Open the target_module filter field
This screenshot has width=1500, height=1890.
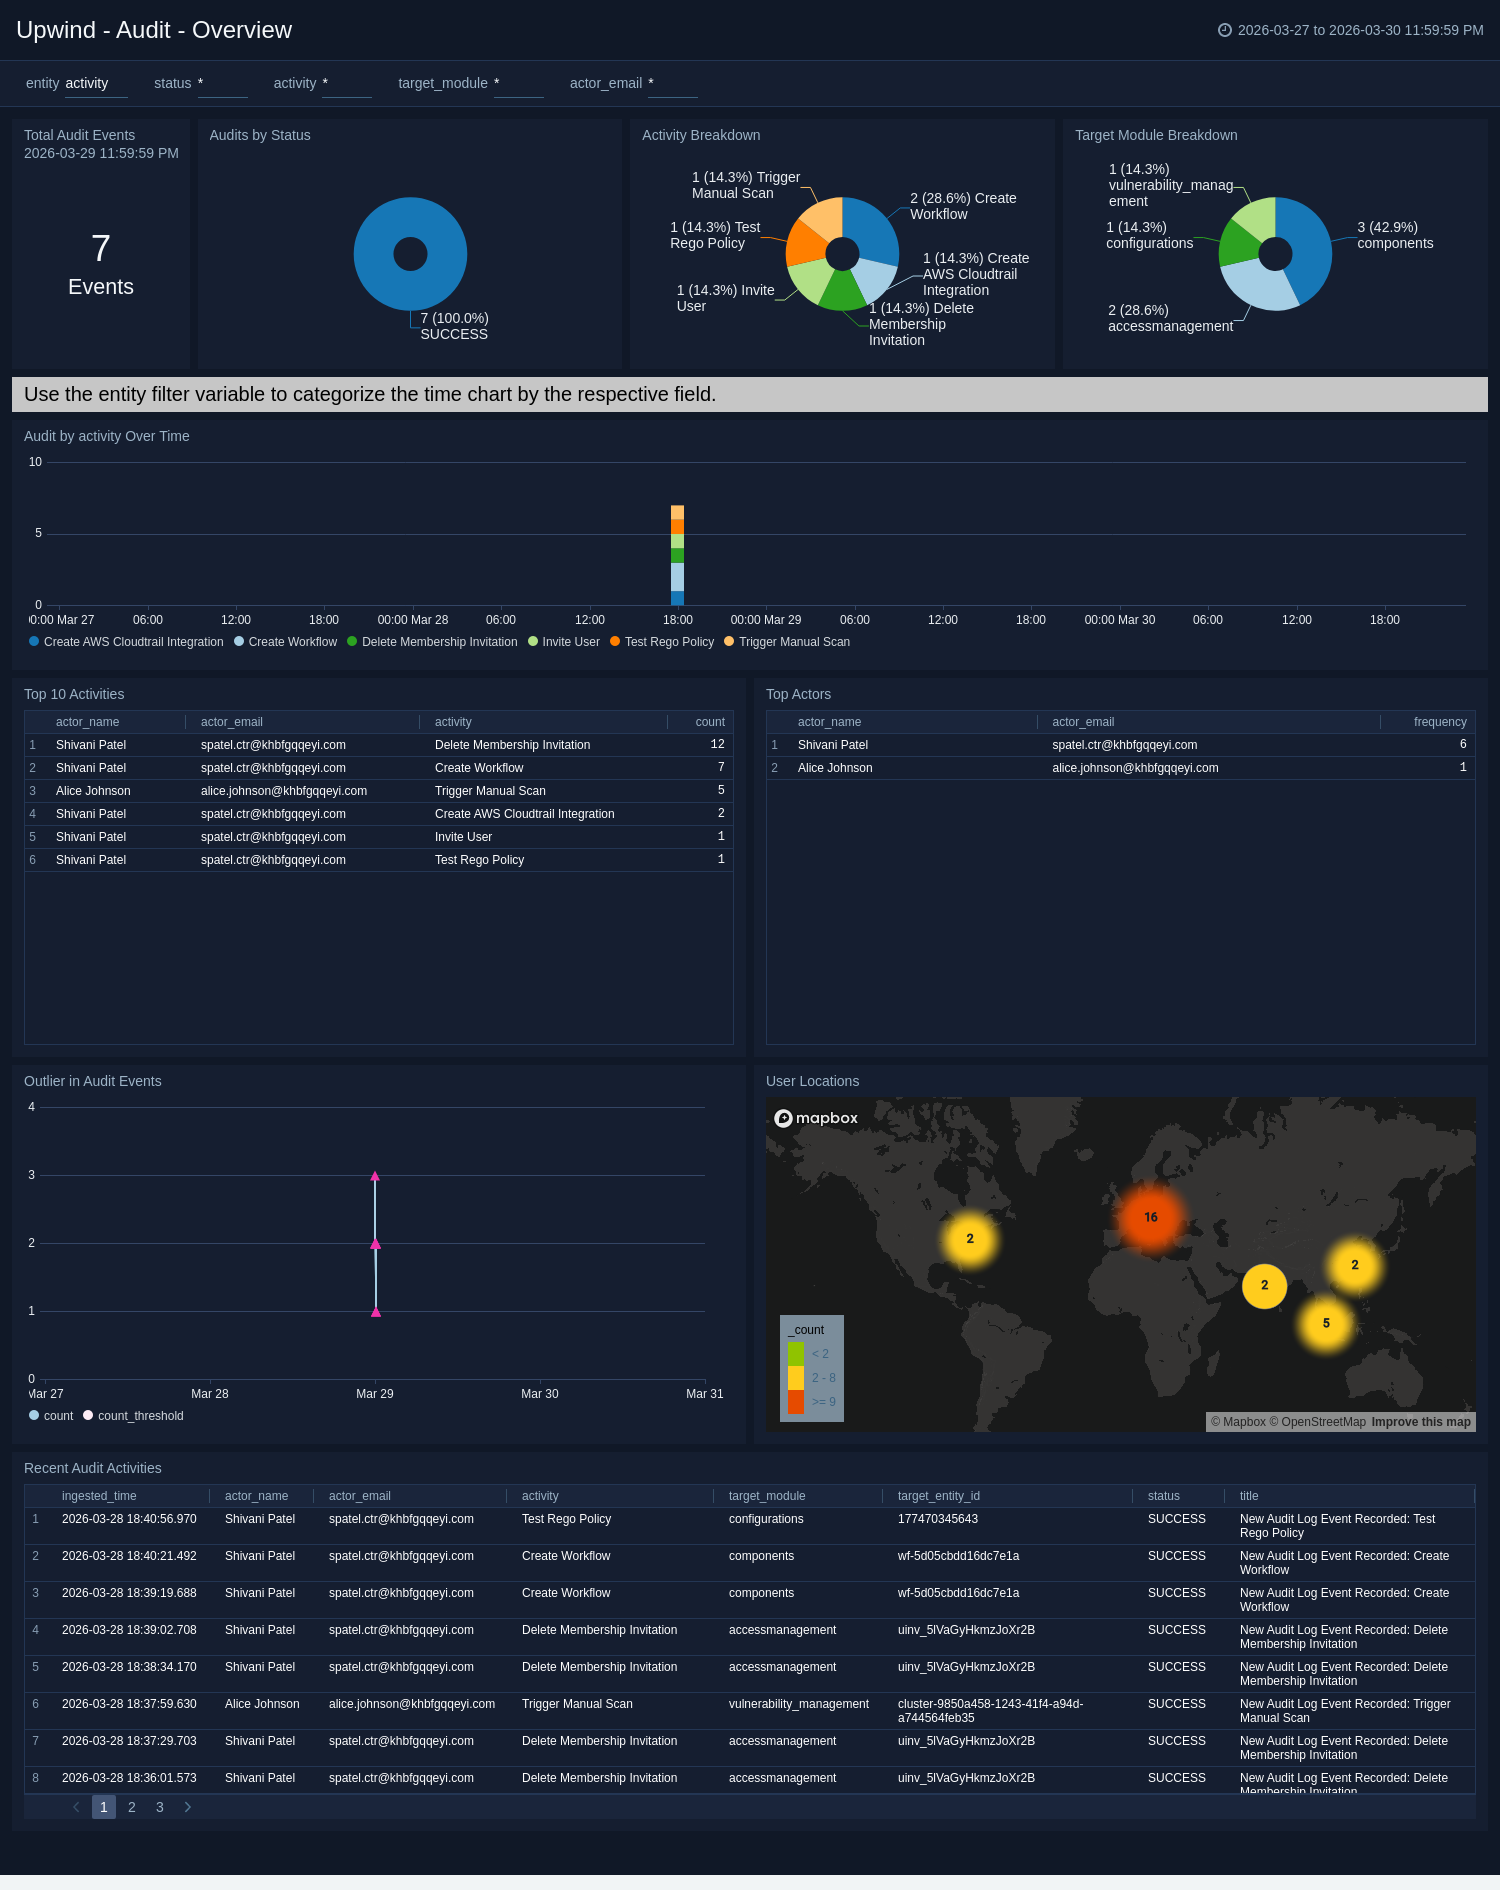518,84
